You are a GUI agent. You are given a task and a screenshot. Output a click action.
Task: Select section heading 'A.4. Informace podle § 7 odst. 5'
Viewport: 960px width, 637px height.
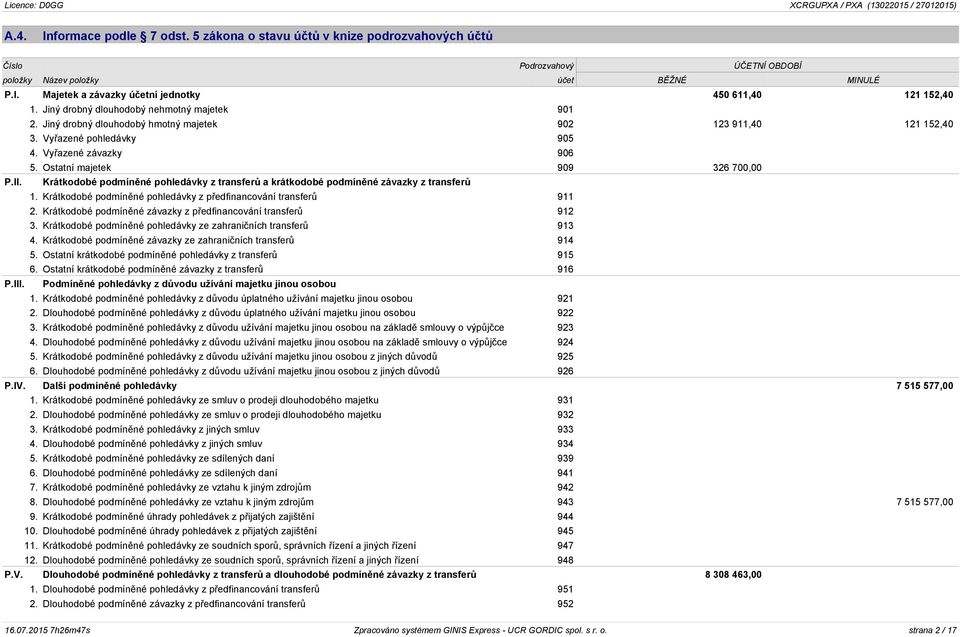pyautogui.click(x=248, y=36)
